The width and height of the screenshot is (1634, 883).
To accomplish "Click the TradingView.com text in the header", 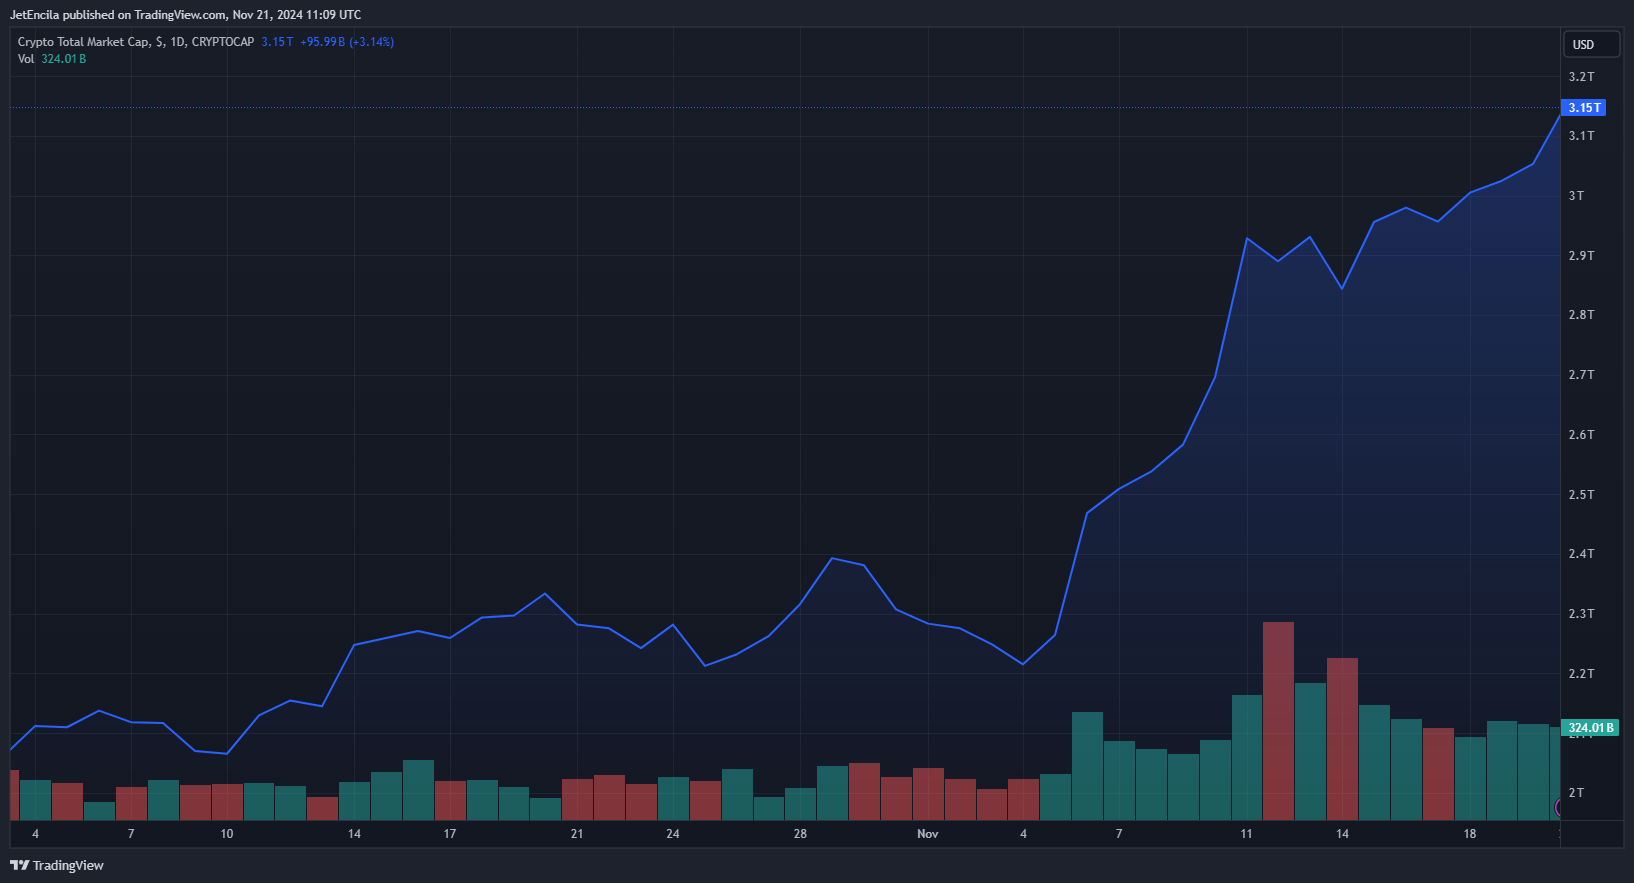I will 180,15.
